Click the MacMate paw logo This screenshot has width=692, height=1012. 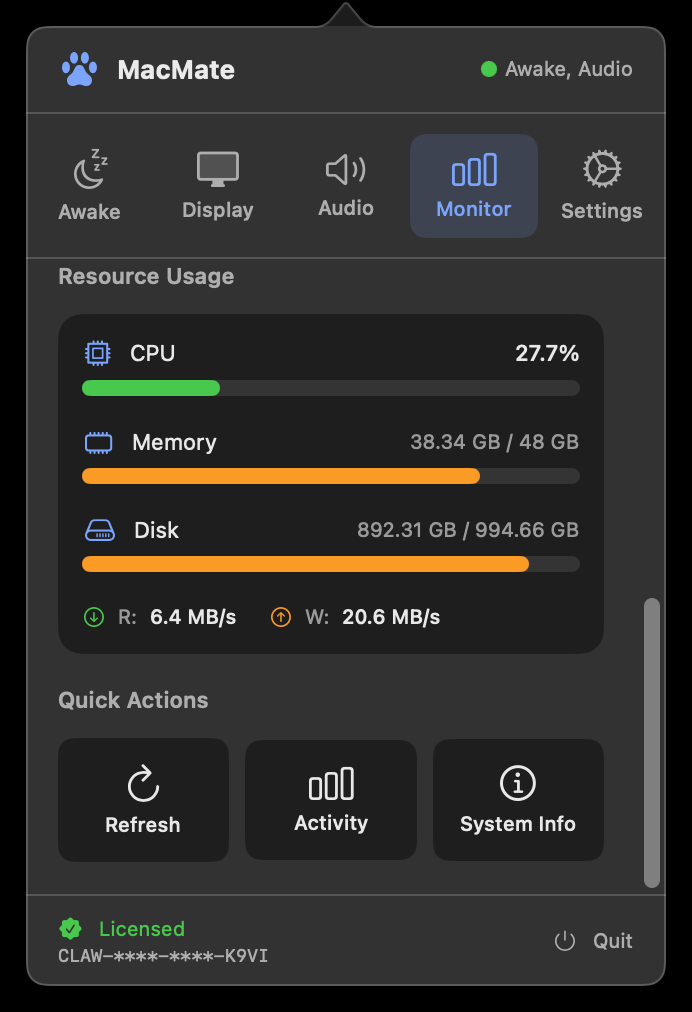(78, 69)
